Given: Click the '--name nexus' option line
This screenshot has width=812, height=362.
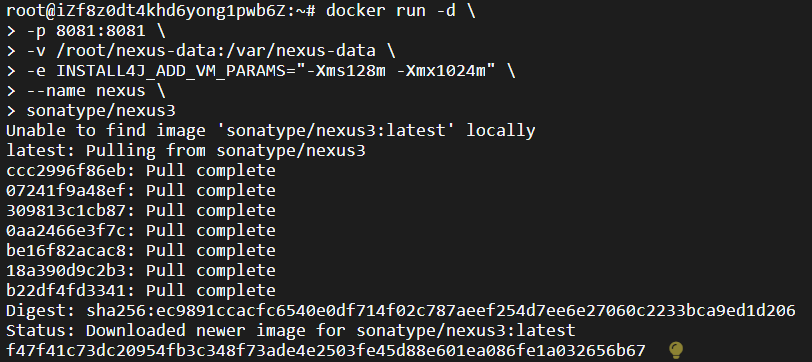Looking at the screenshot, I should tap(86, 91).
